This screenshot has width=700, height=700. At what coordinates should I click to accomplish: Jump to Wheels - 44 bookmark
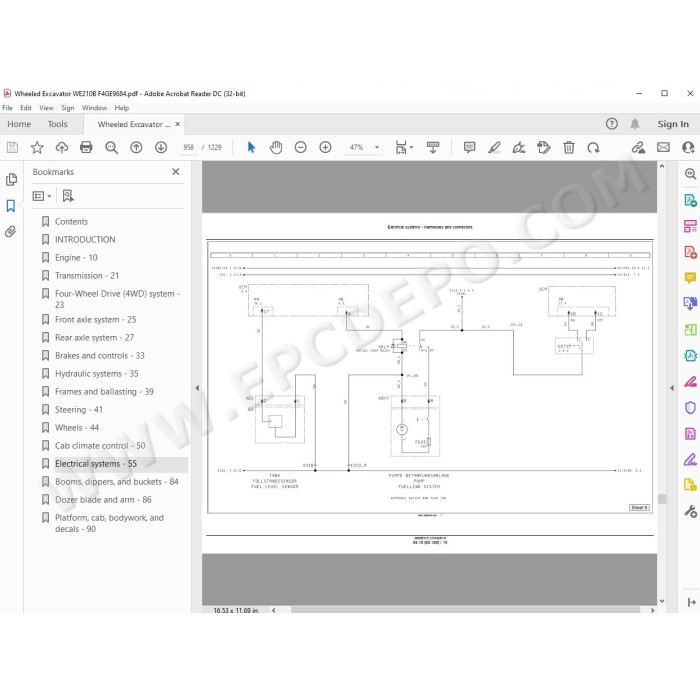point(77,428)
